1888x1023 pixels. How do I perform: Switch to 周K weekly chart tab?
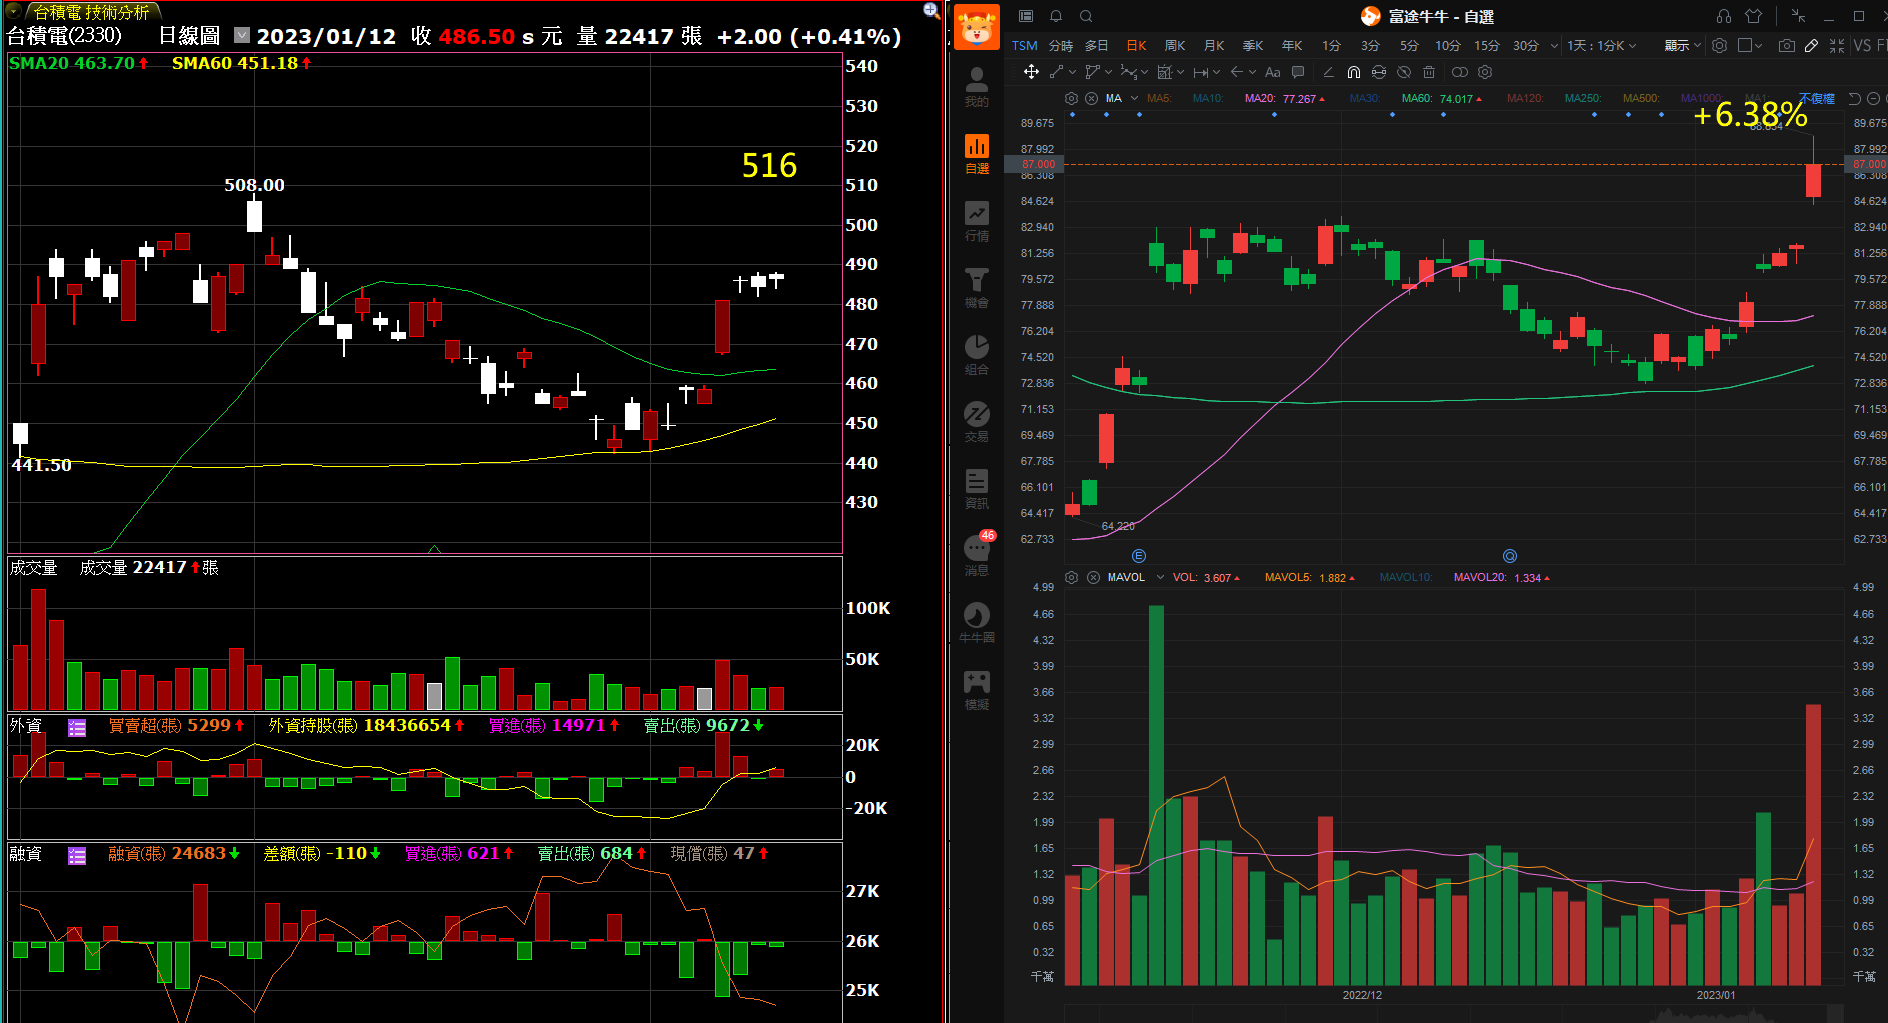1175,45
